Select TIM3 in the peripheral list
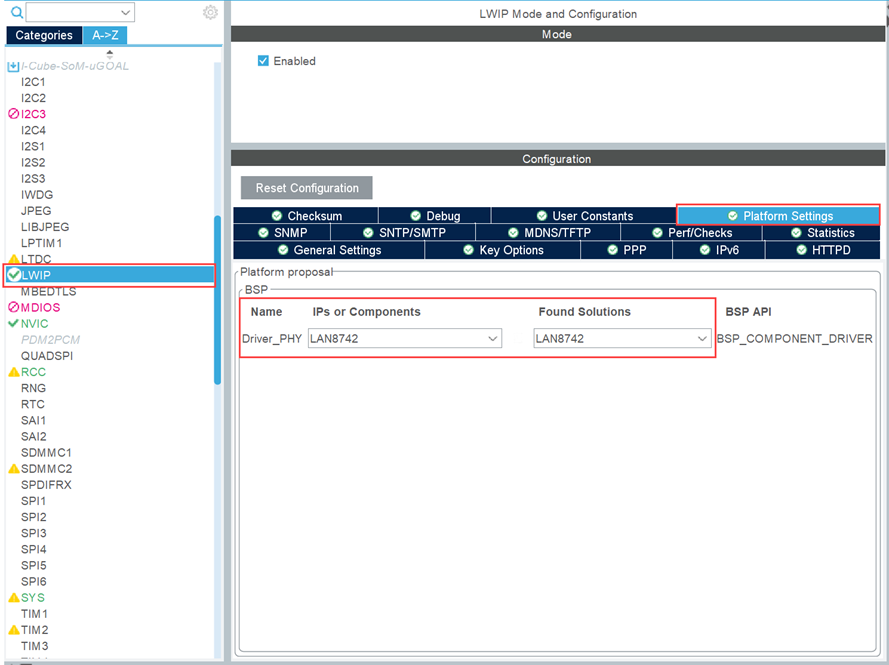Viewport: 889px width, 665px height. 34,646
